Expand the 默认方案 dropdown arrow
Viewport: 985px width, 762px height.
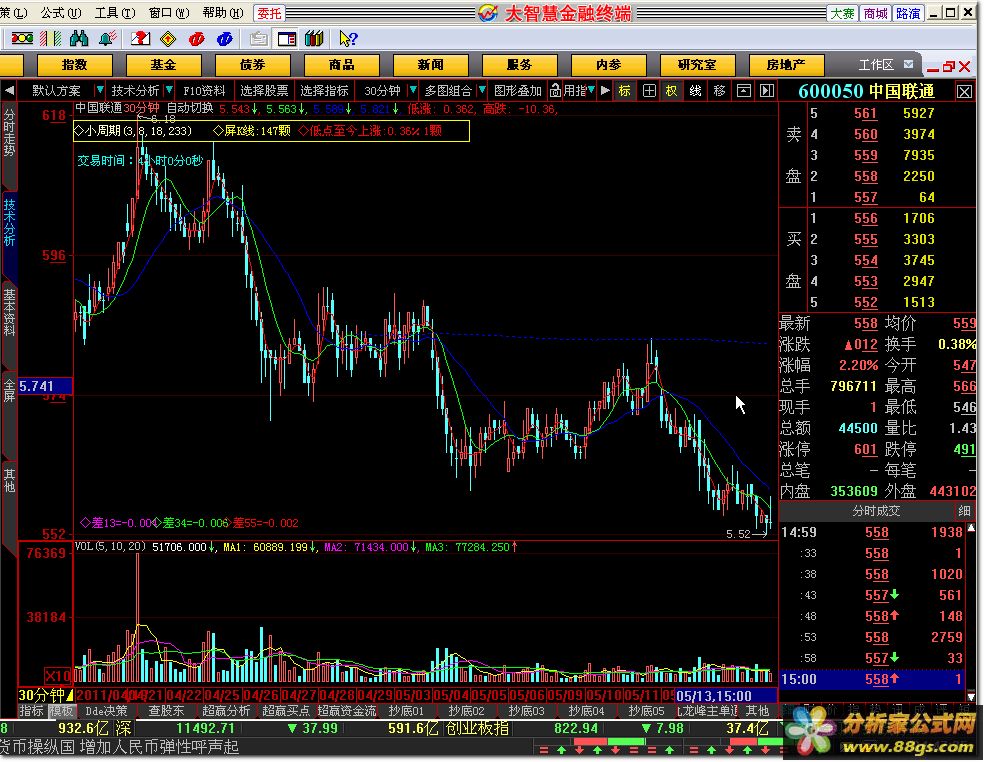click(x=99, y=91)
